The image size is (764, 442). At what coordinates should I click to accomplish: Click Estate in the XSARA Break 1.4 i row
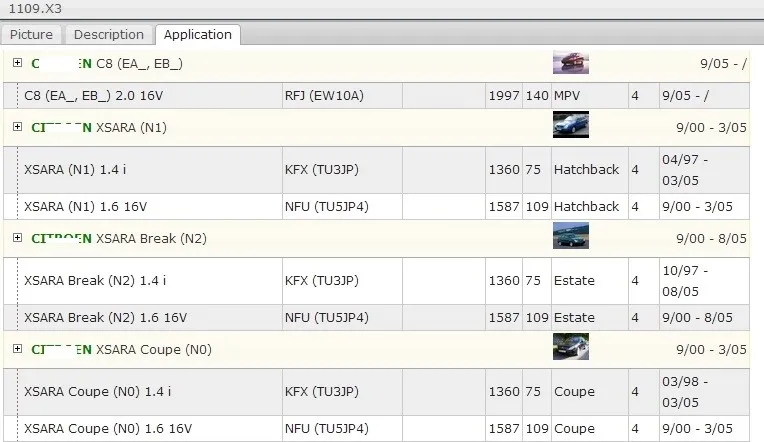(574, 281)
